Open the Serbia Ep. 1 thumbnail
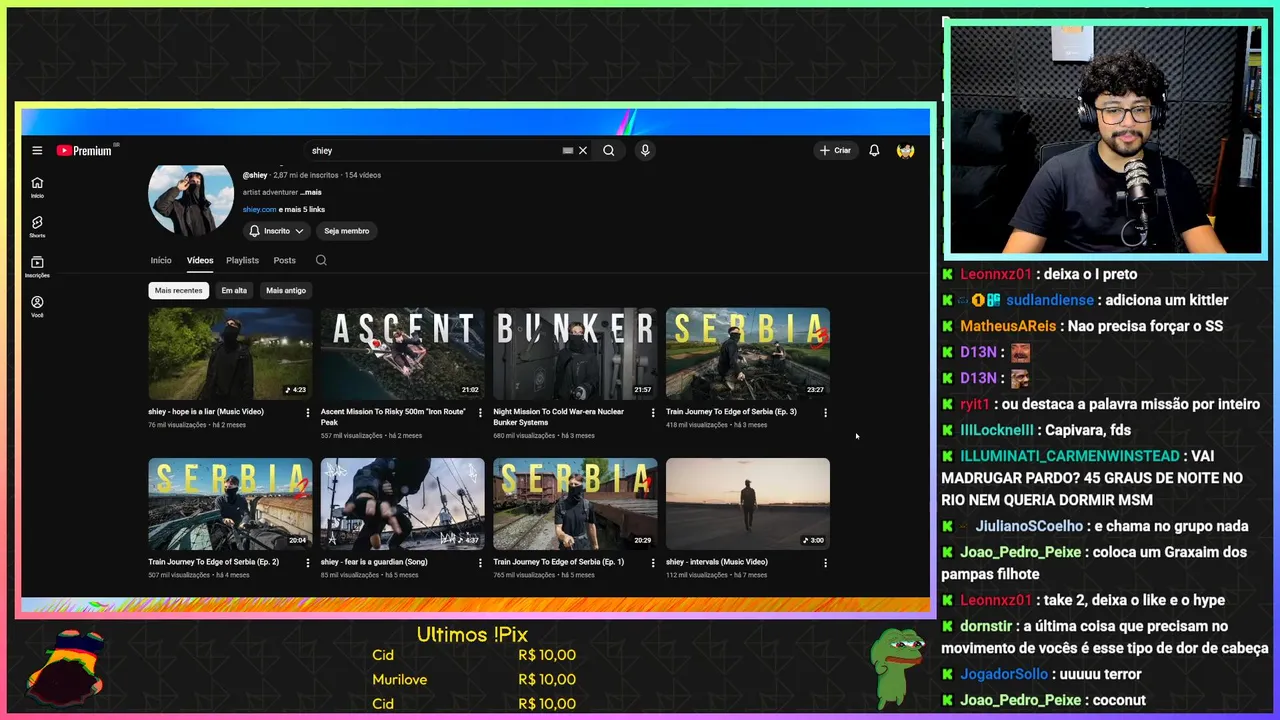This screenshot has width=1280, height=720. coord(575,504)
